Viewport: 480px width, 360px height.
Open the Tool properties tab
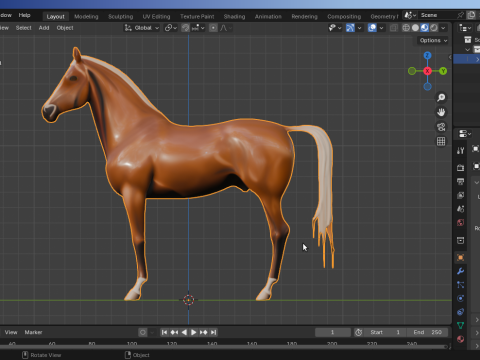[x=460, y=151]
